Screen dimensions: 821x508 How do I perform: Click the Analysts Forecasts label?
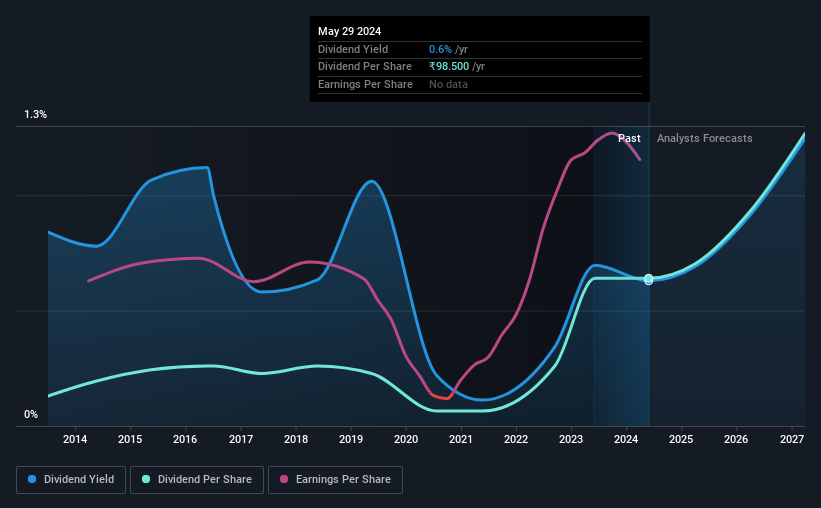point(705,138)
